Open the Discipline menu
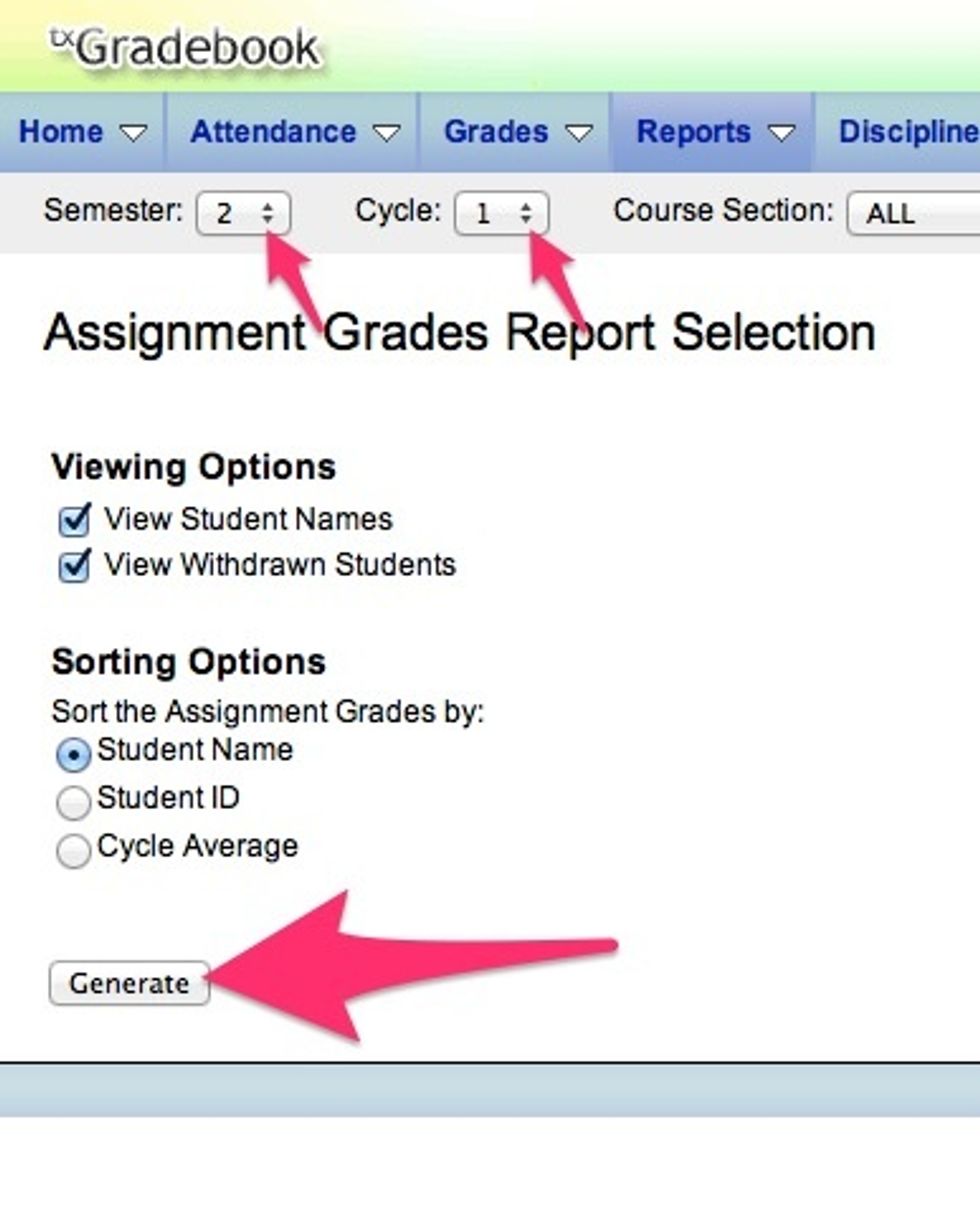The image size is (980, 1213). point(907,132)
